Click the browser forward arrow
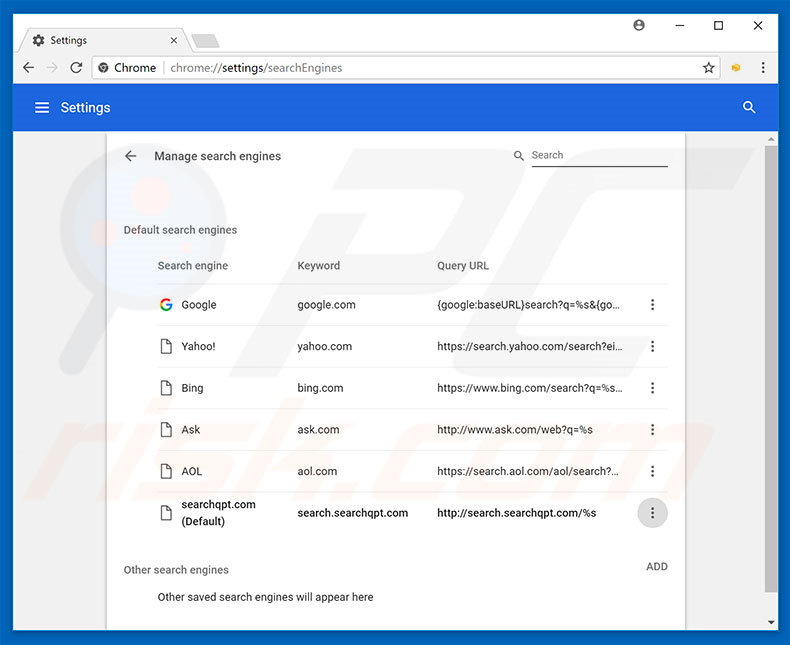Viewport: 790px width, 645px height. pyautogui.click(x=52, y=68)
